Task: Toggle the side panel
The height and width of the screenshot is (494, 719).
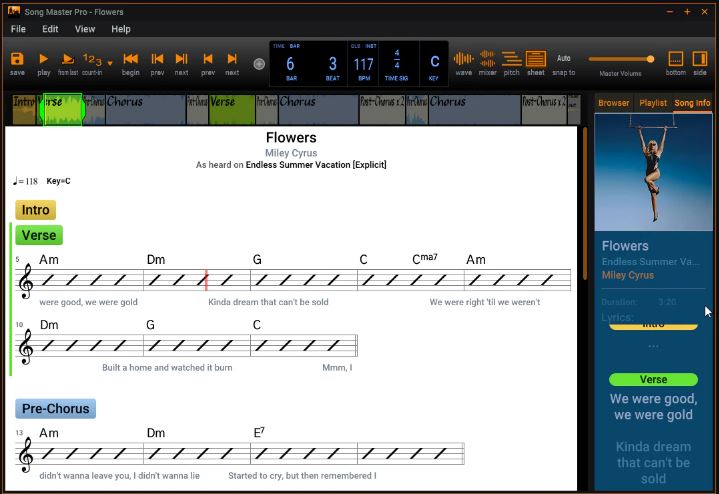Action: pyautogui.click(x=700, y=62)
